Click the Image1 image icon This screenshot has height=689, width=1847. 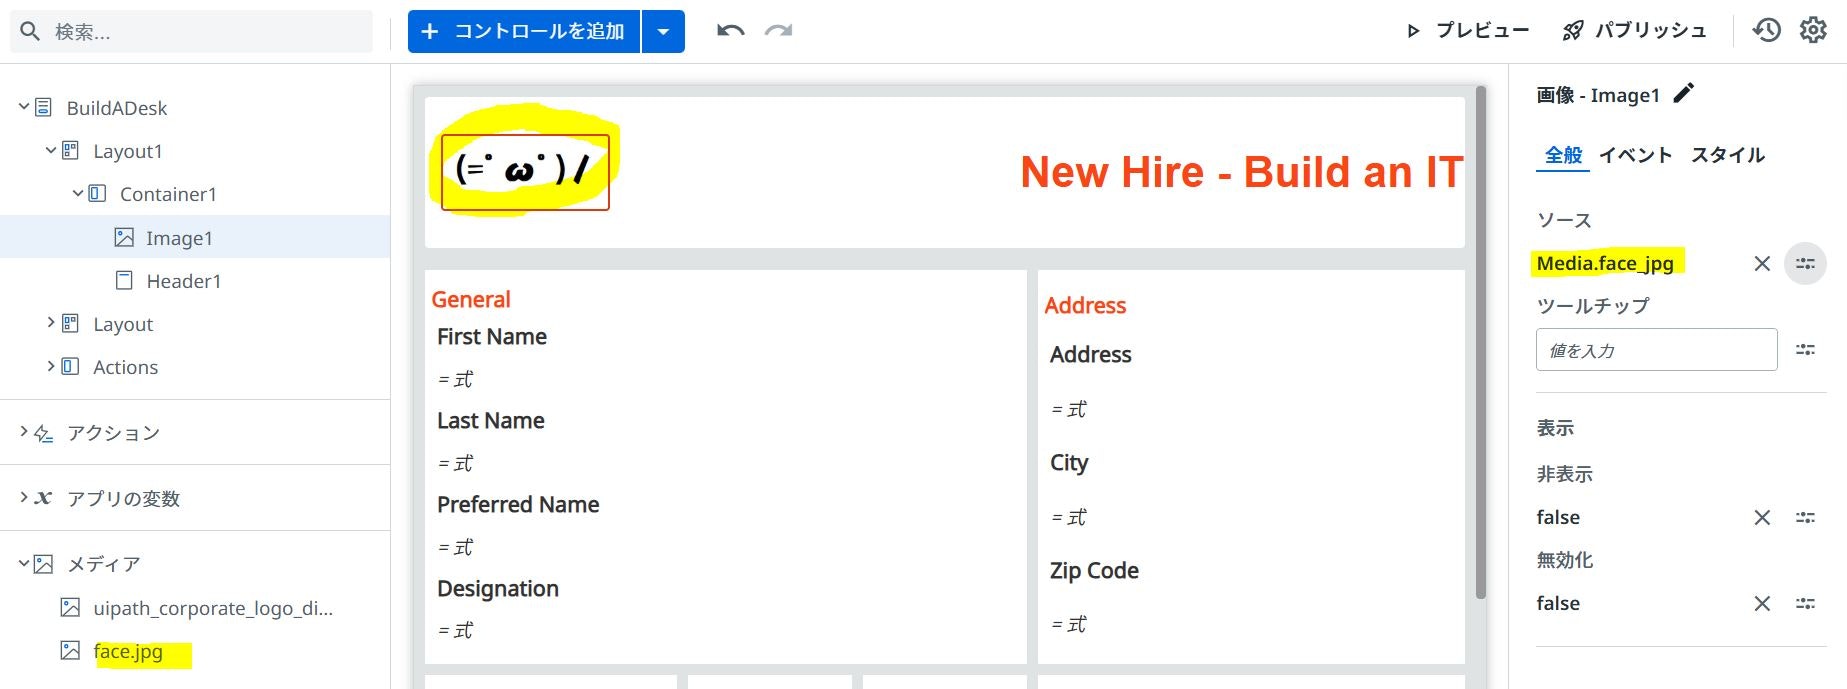[x=124, y=237]
